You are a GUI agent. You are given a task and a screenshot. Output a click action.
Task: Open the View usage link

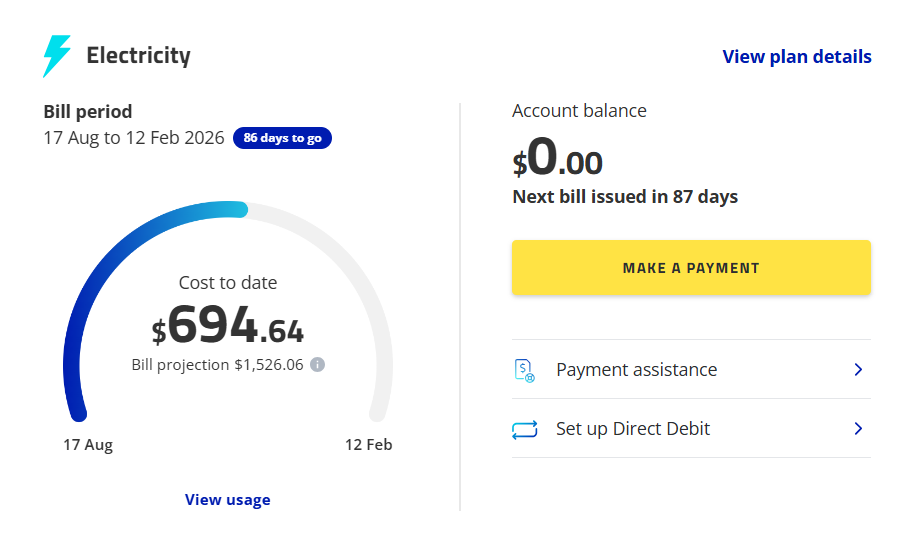click(x=227, y=500)
